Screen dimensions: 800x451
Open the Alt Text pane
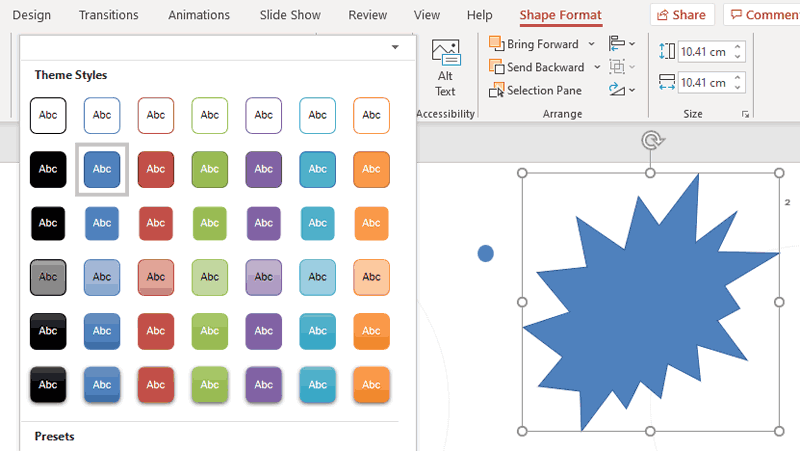point(445,68)
